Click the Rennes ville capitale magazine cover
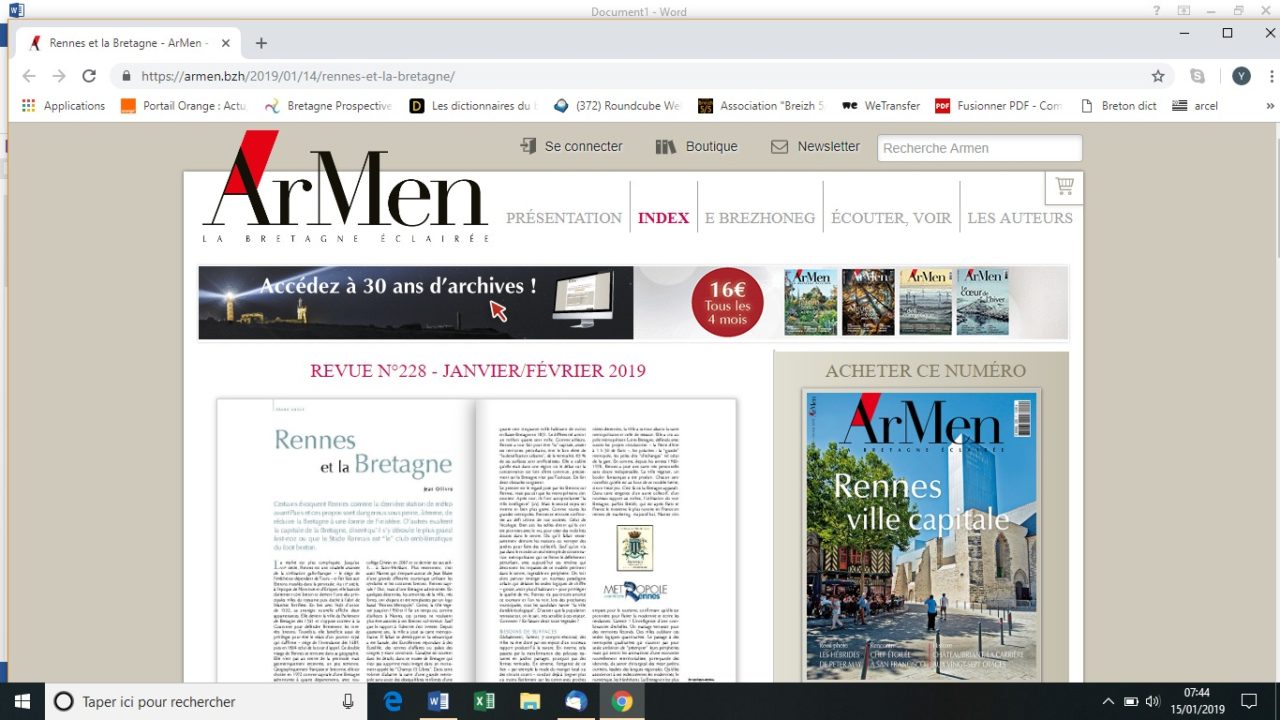The width and height of the screenshot is (1280, 720). tap(921, 536)
